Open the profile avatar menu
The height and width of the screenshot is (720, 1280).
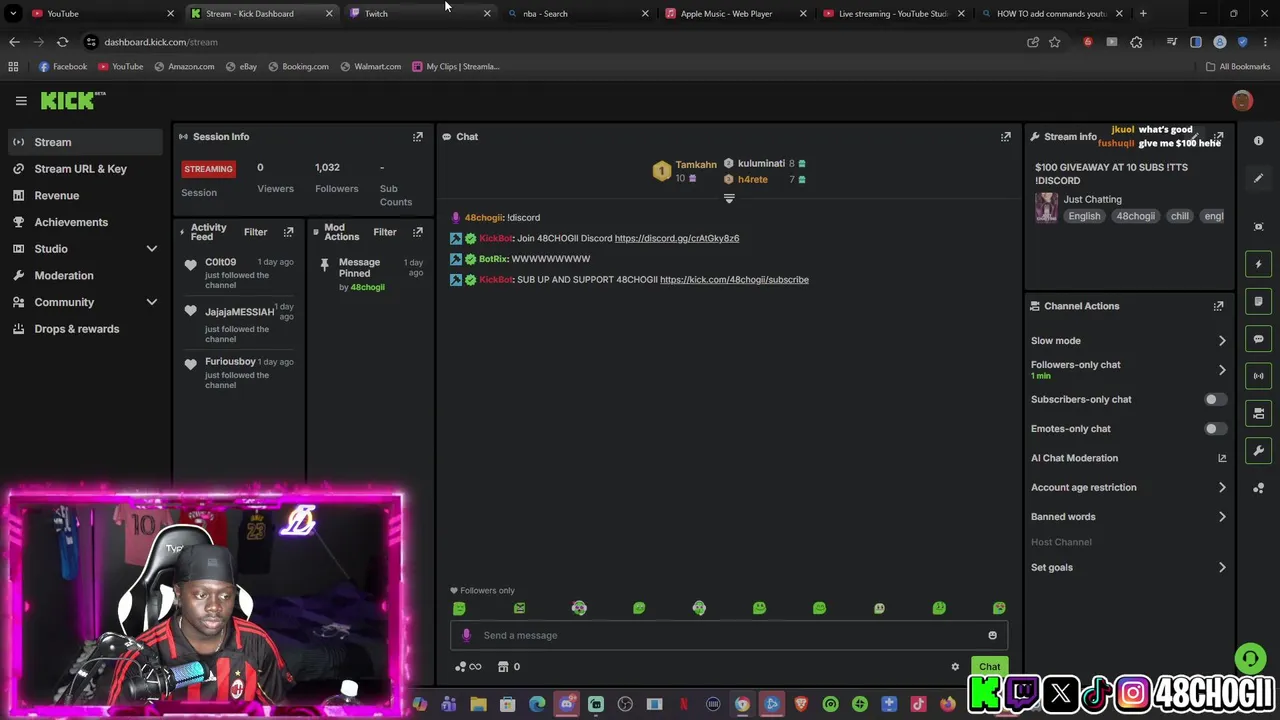tap(1242, 101)
